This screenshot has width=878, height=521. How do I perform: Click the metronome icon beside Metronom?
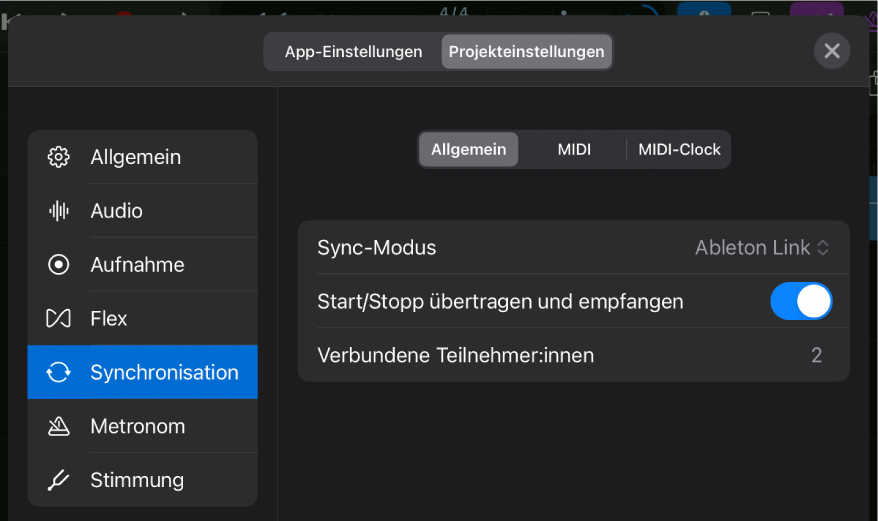point(58,426)
